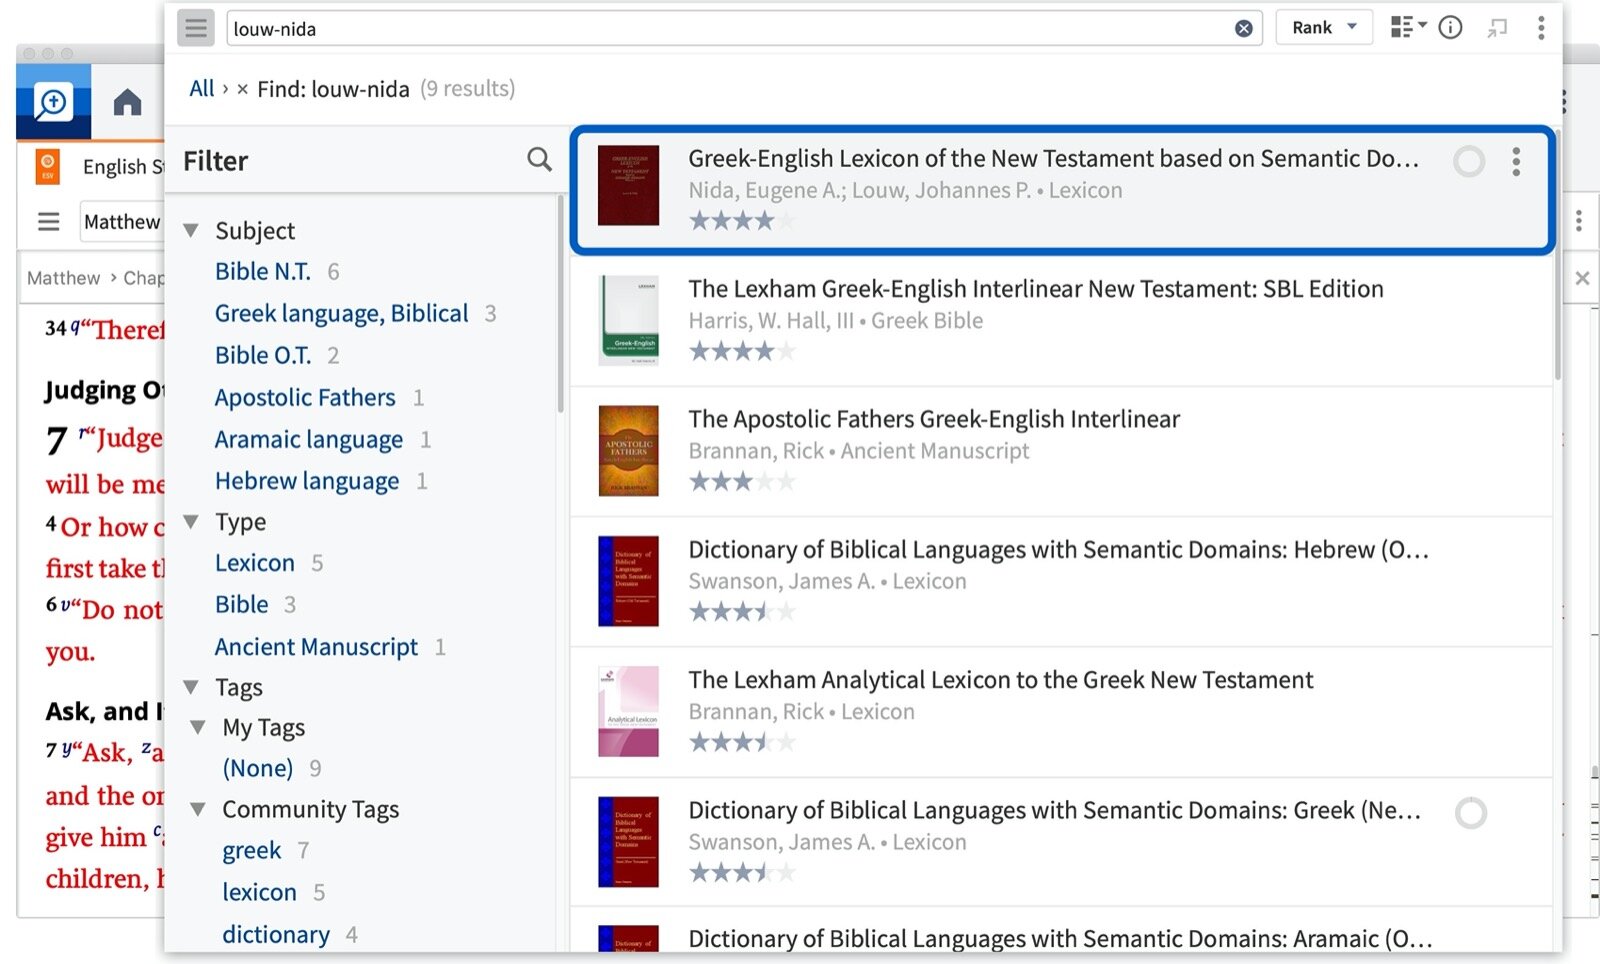Image resolution: width=1600 pixels, height=964 pixels.
Task: Search within the filter sidebar
Action: point(539,159)
